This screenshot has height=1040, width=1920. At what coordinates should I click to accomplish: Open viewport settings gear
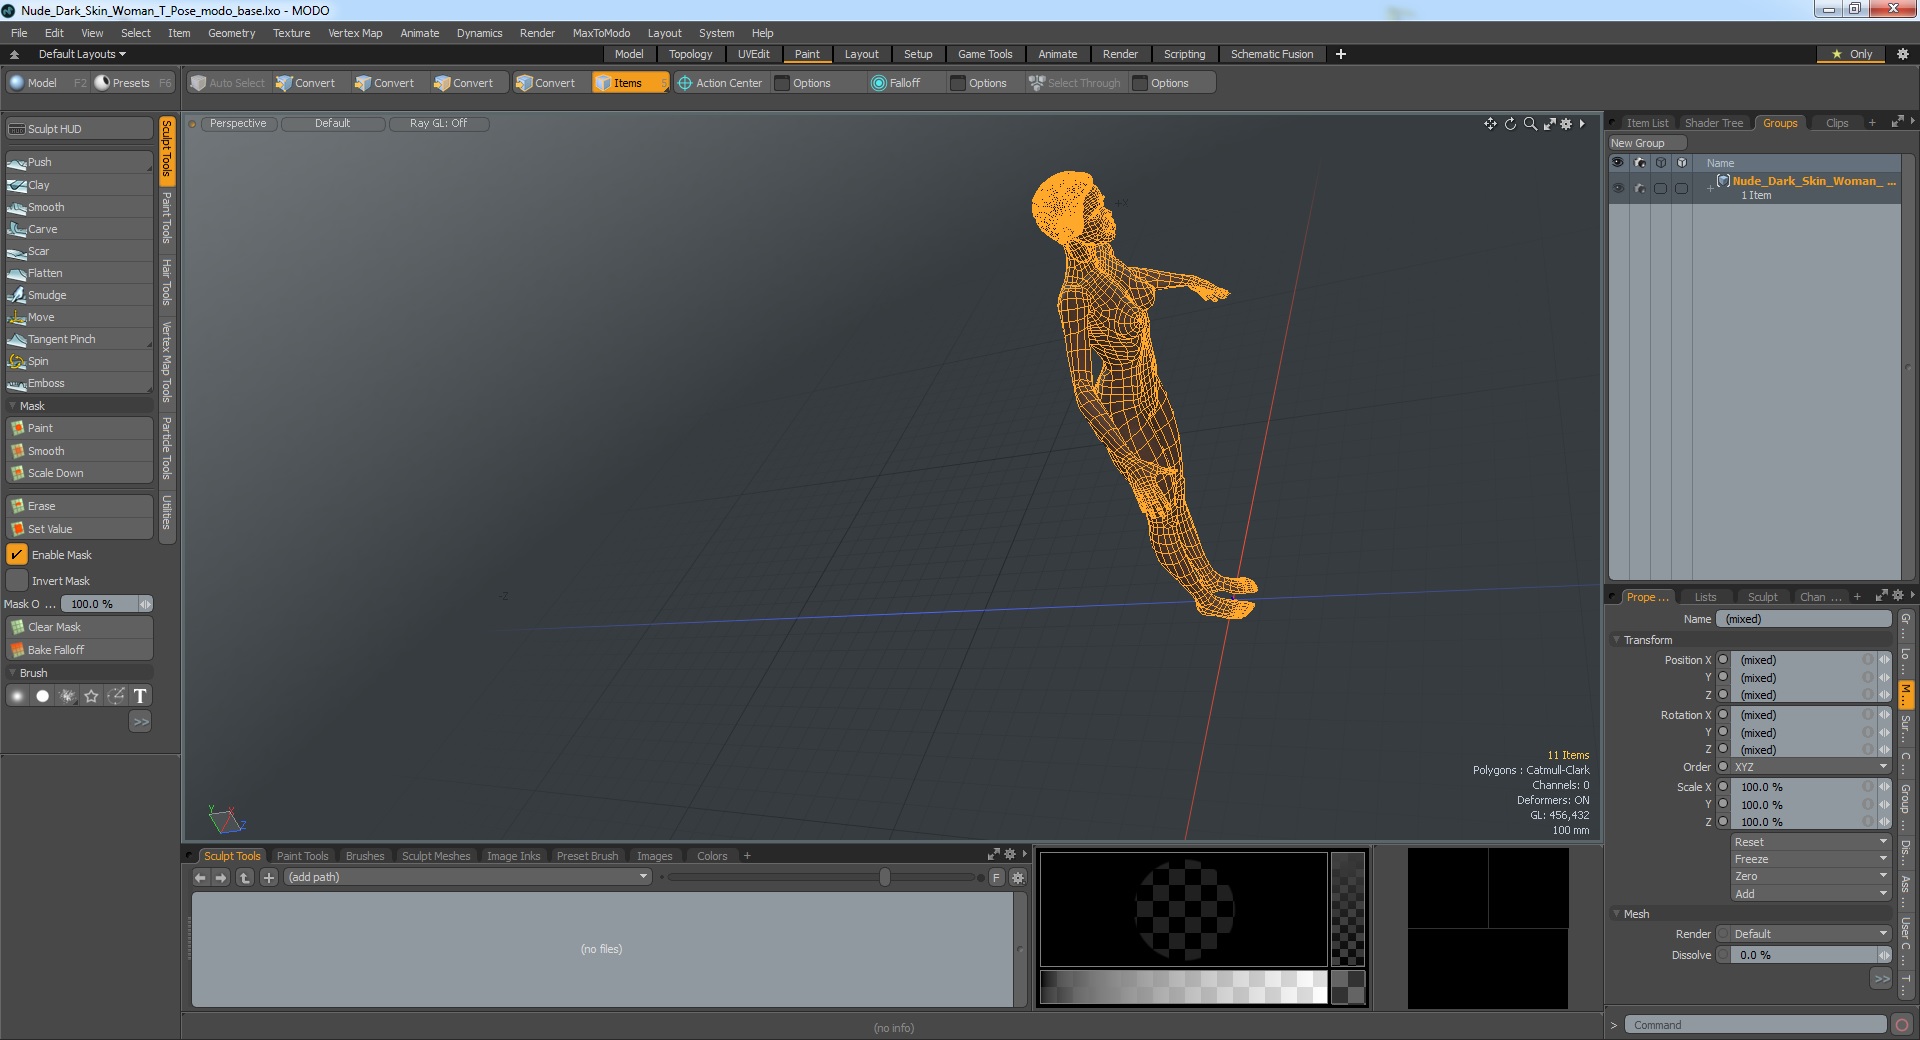coord(1566,124)
